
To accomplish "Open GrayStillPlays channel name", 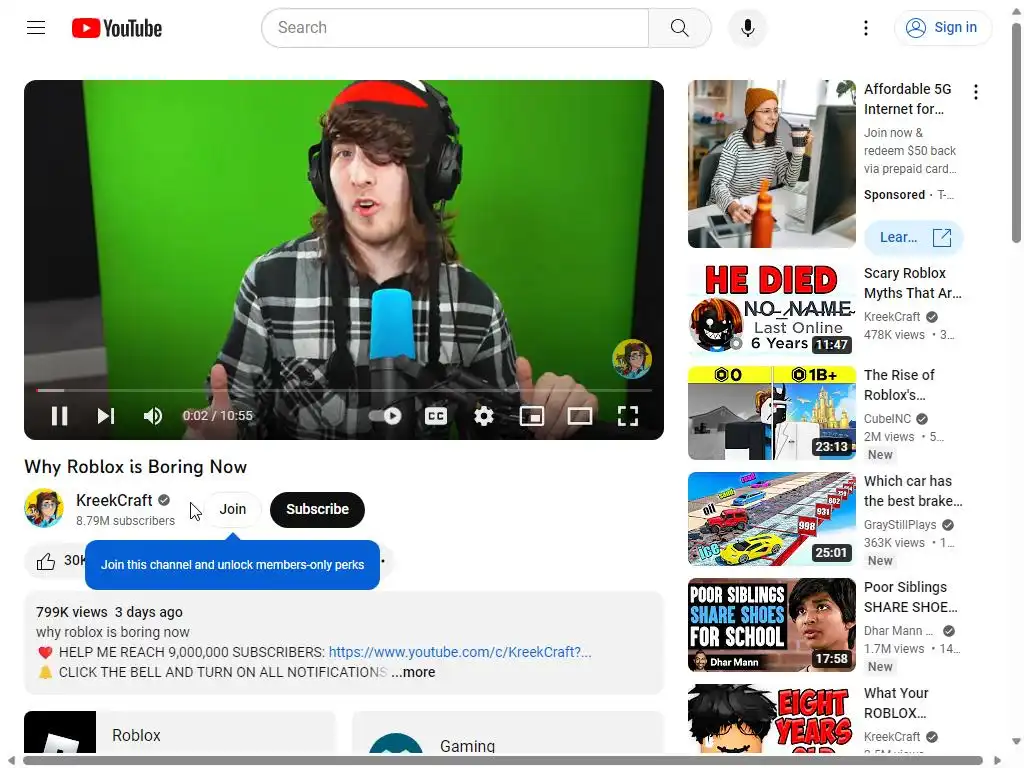I will coord(900,524).
